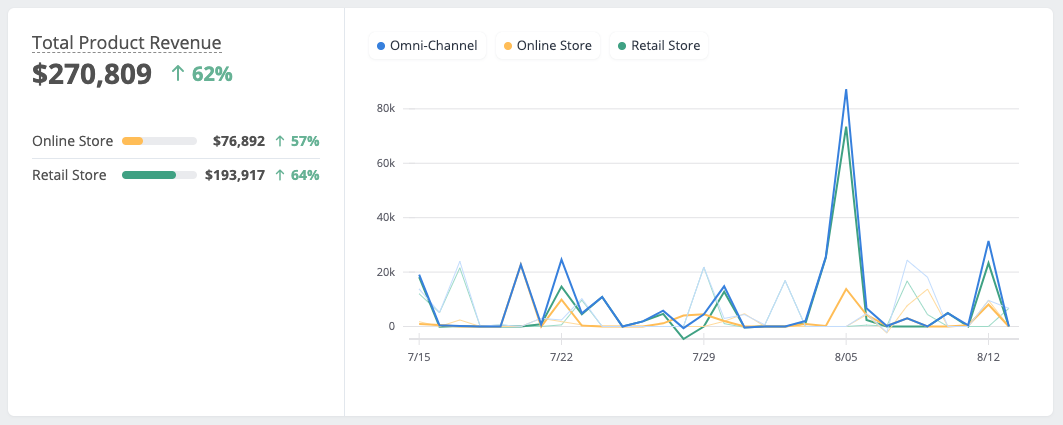Toggle the Omni-Channel legend series

[427, 46]
